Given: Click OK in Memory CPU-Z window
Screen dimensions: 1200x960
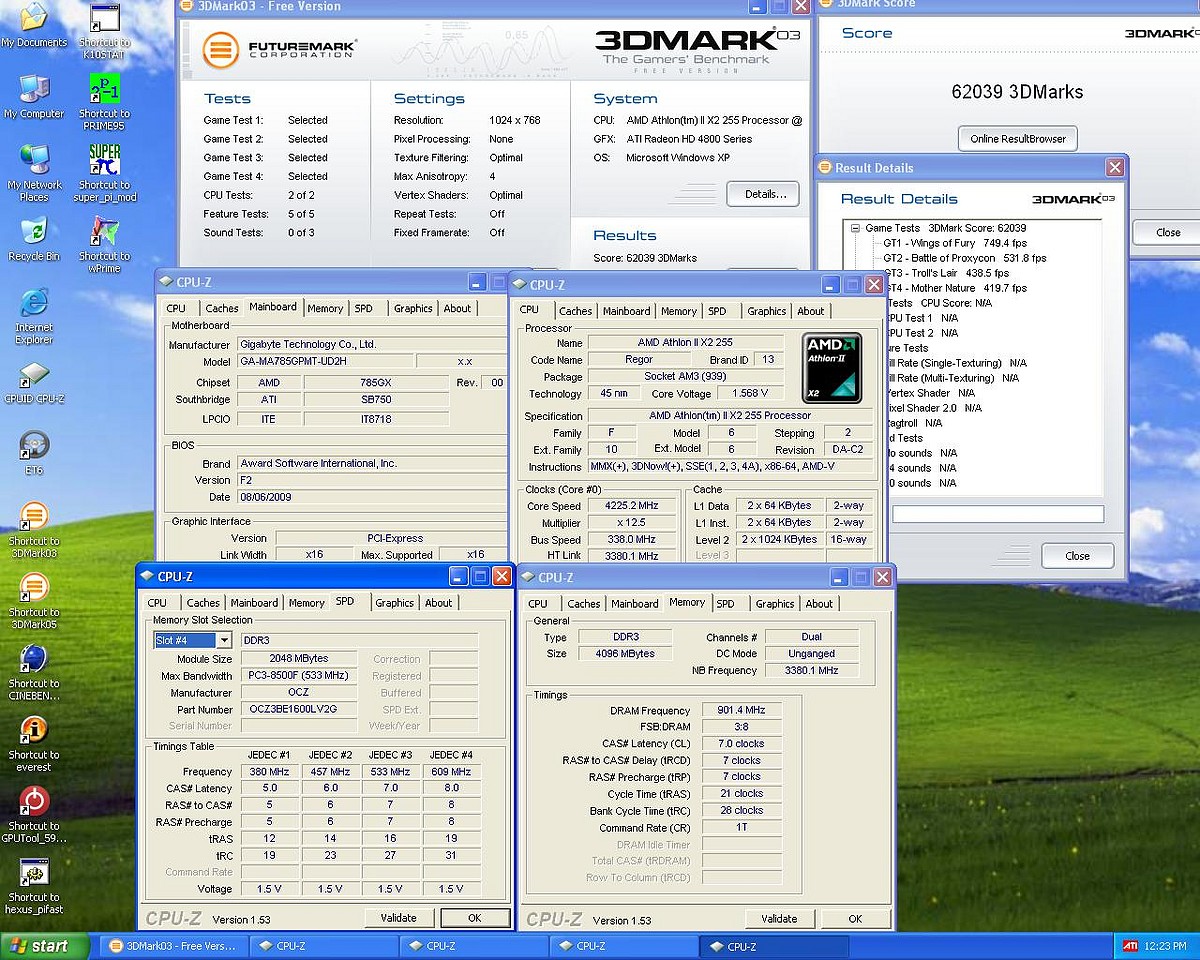Looking at the screenshot, I should (x=855, y=919).
